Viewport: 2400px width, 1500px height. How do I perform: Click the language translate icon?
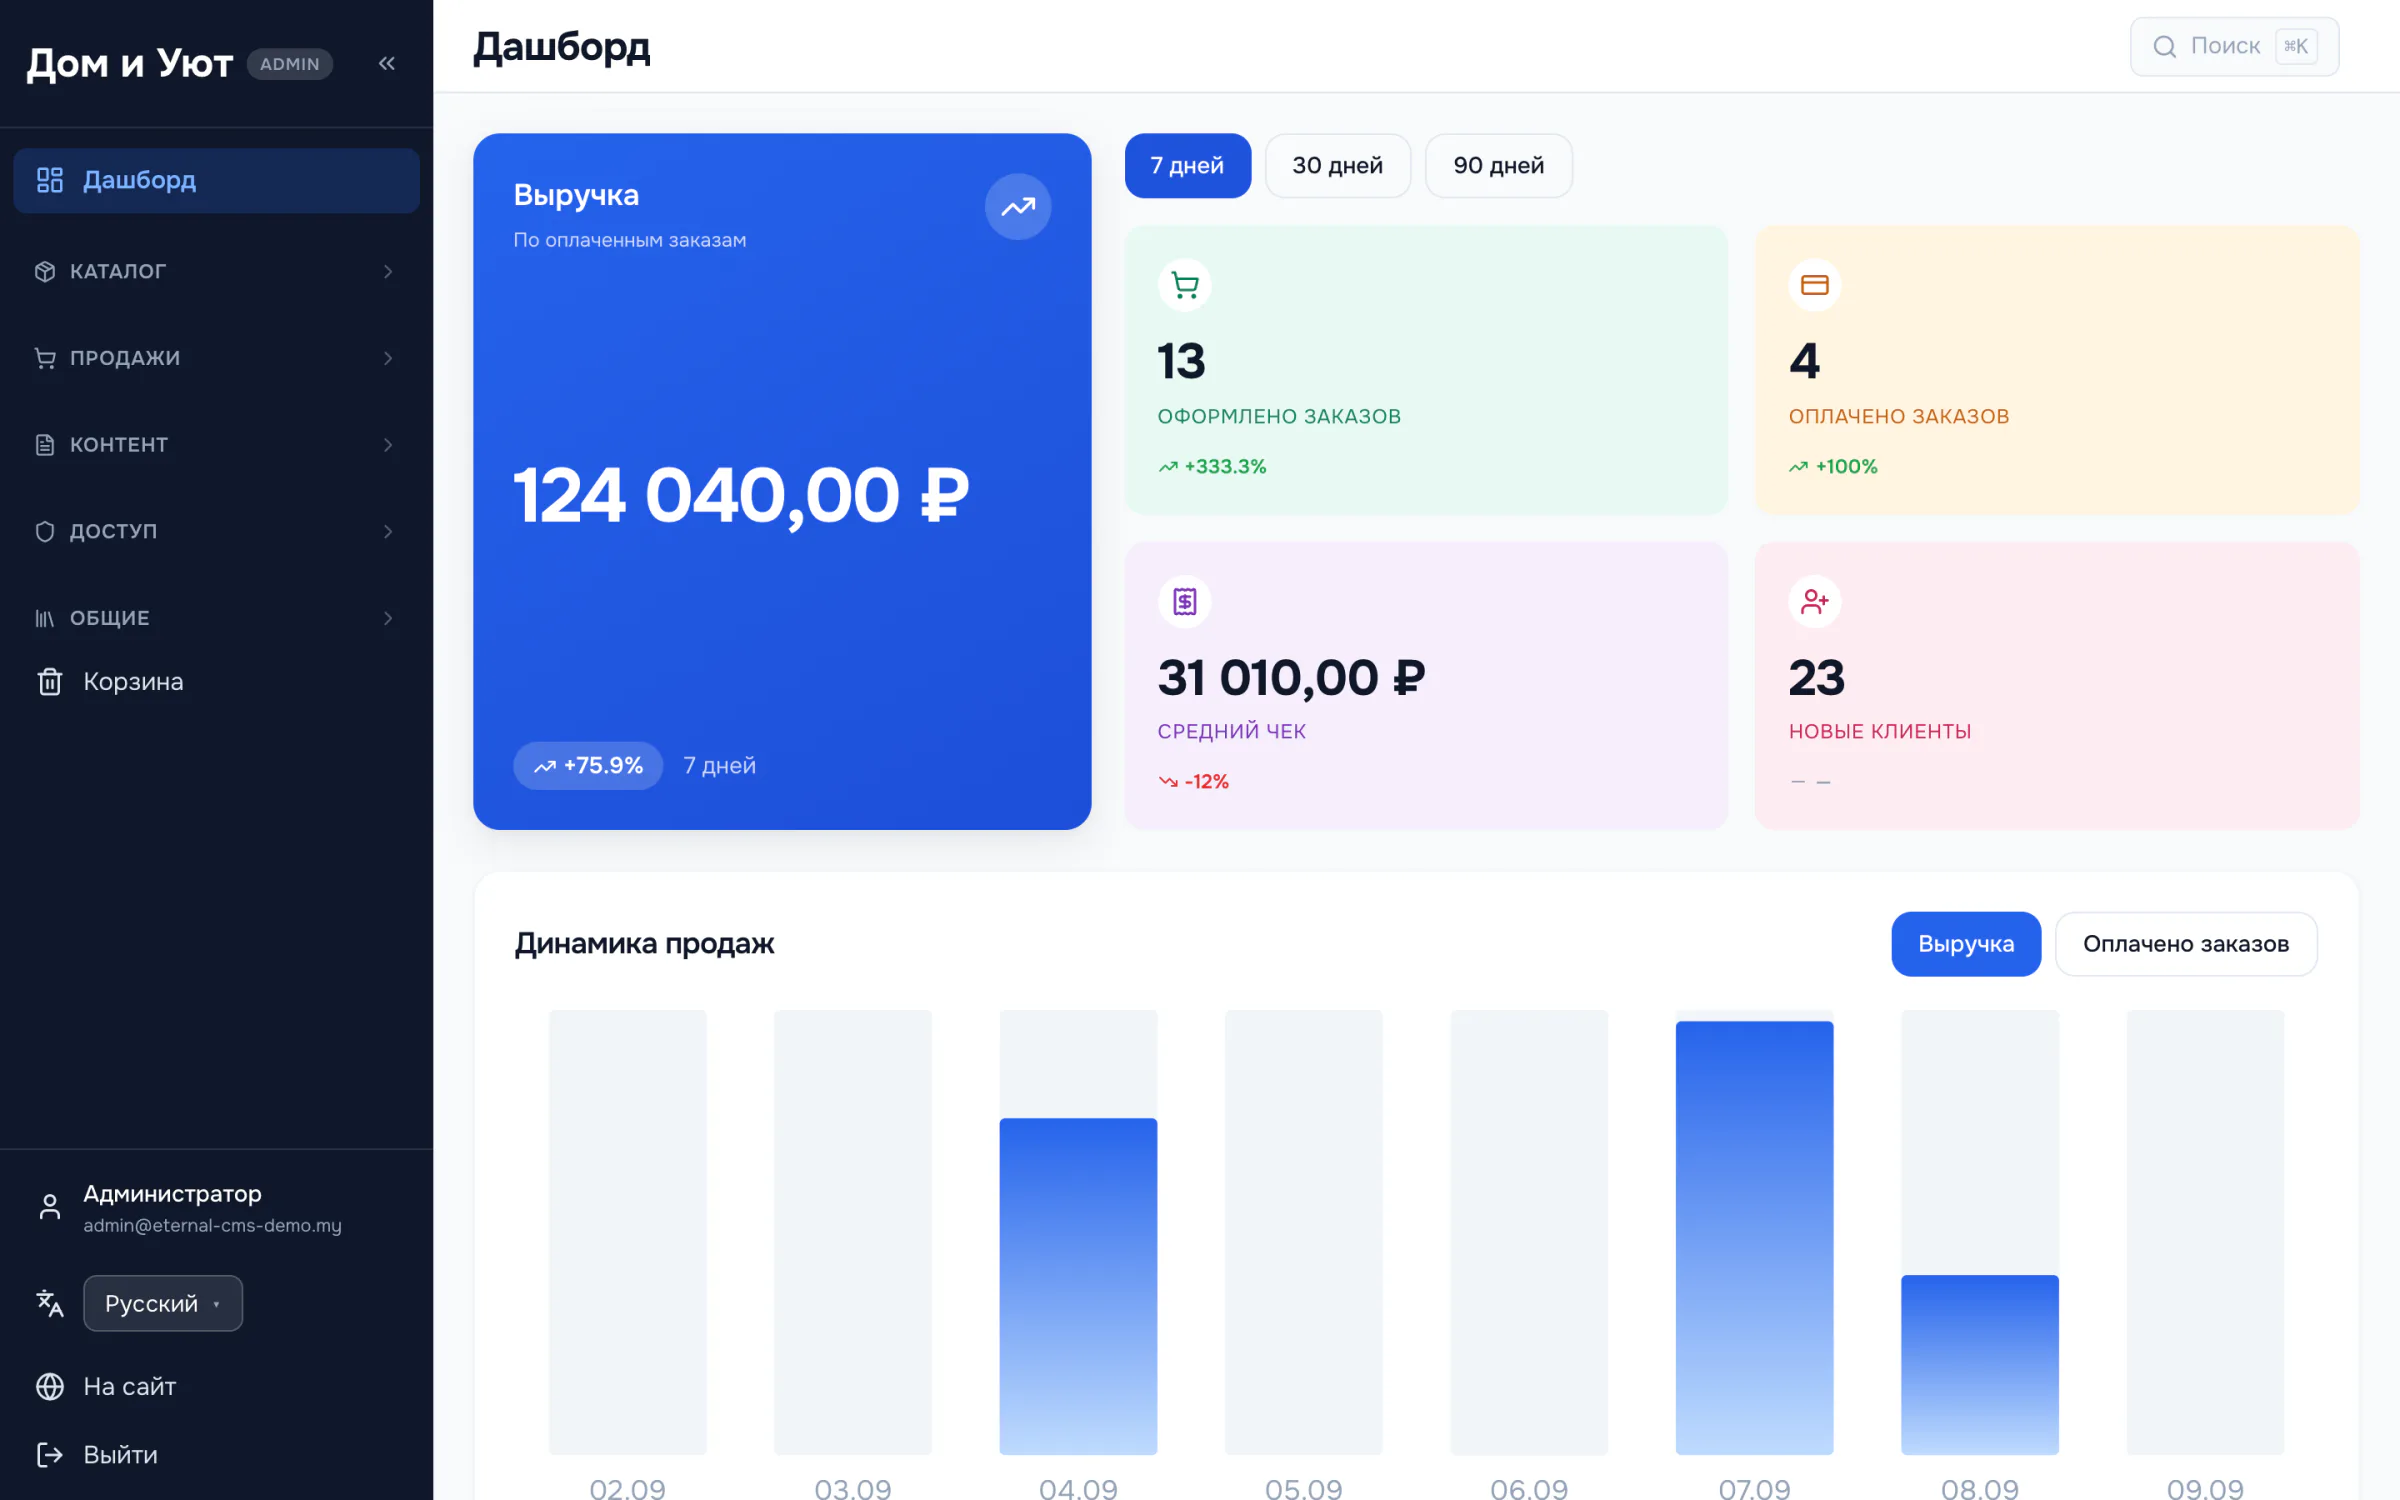(x=49, y=1303)
